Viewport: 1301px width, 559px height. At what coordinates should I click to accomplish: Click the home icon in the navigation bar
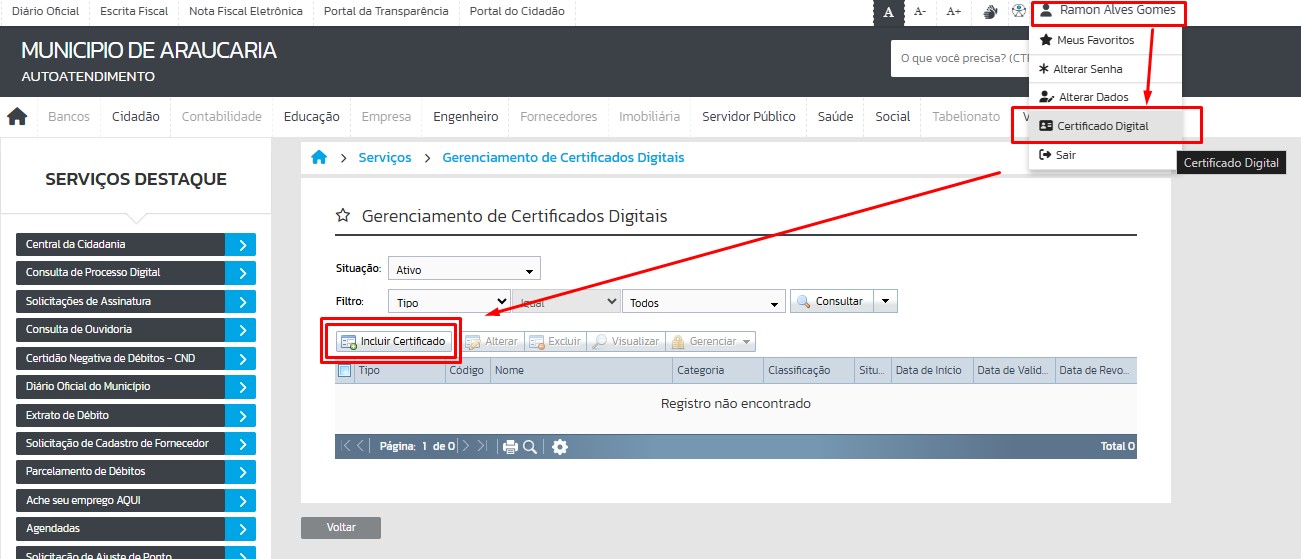[x=17, y=117]
